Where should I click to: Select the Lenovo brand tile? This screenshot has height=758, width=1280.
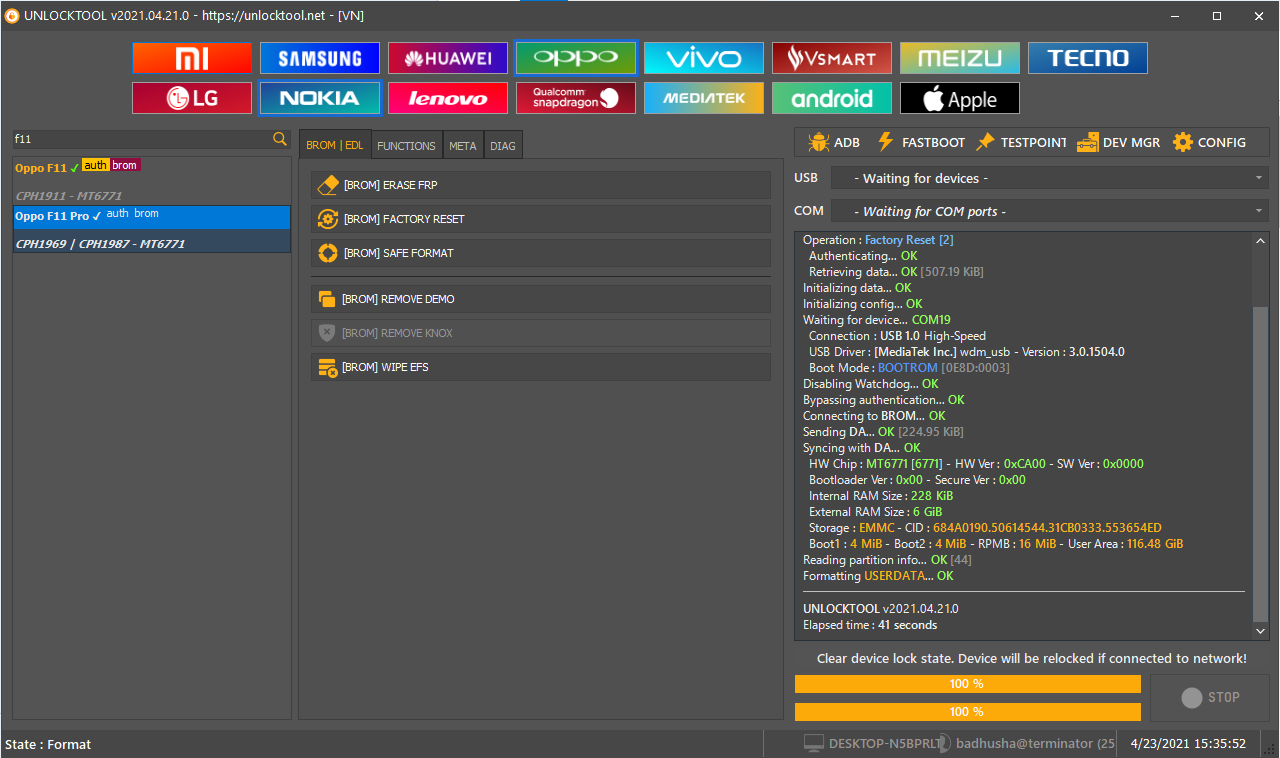(x=448, y=98)
